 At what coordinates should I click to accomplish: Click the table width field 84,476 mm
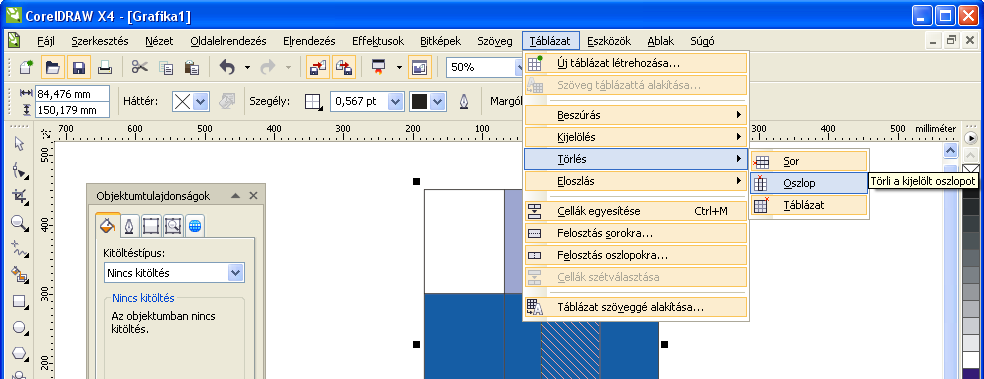(x=72, y=93)
